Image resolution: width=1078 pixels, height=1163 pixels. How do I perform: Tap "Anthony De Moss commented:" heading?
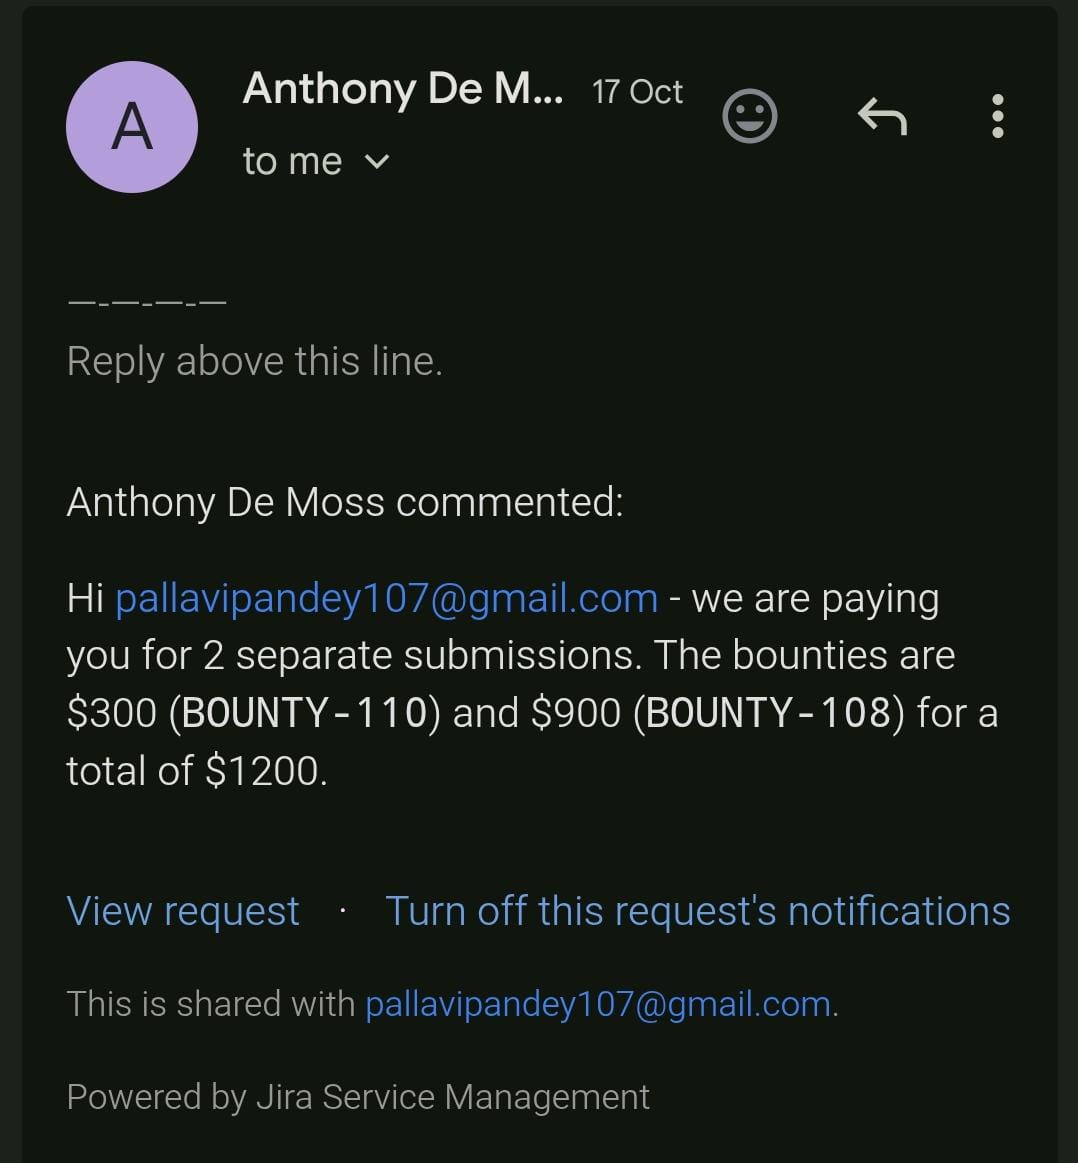coord(345,501)
